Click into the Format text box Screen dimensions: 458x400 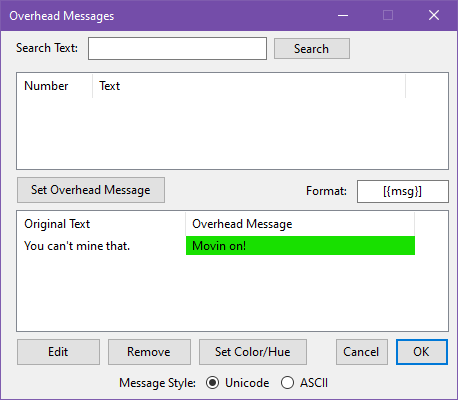(403, 191)
